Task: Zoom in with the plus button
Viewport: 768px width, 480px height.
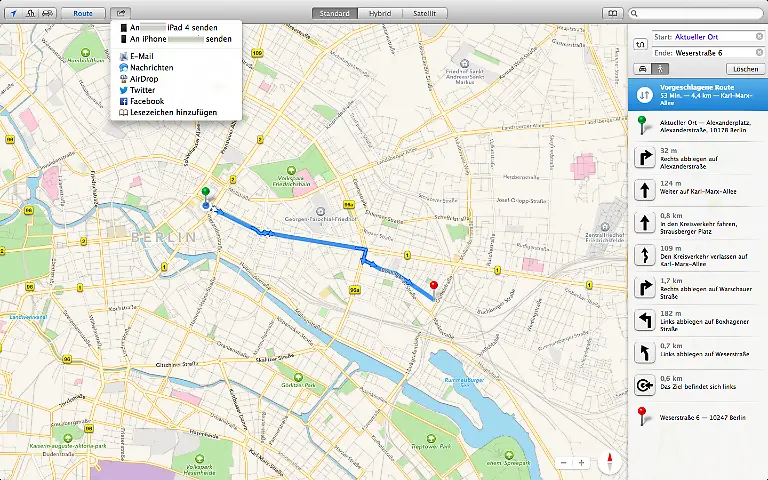Action: (581, 463)
